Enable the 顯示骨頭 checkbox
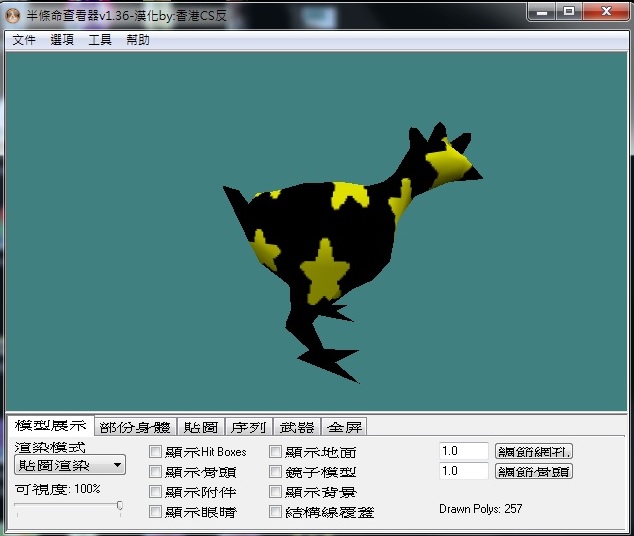Screen dimensions: 634x536 tap(155, 472)
